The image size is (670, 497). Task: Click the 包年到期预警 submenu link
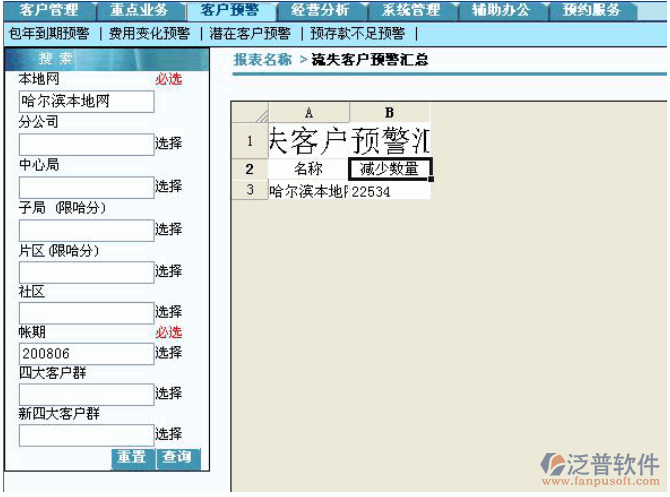[49, 33]
